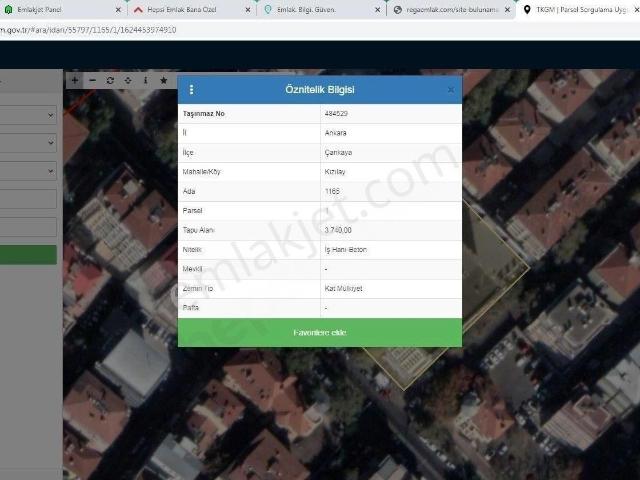The image size is (640, 480).
Task: Click the lower text field in left panel
Action: [x=28, y=227]
